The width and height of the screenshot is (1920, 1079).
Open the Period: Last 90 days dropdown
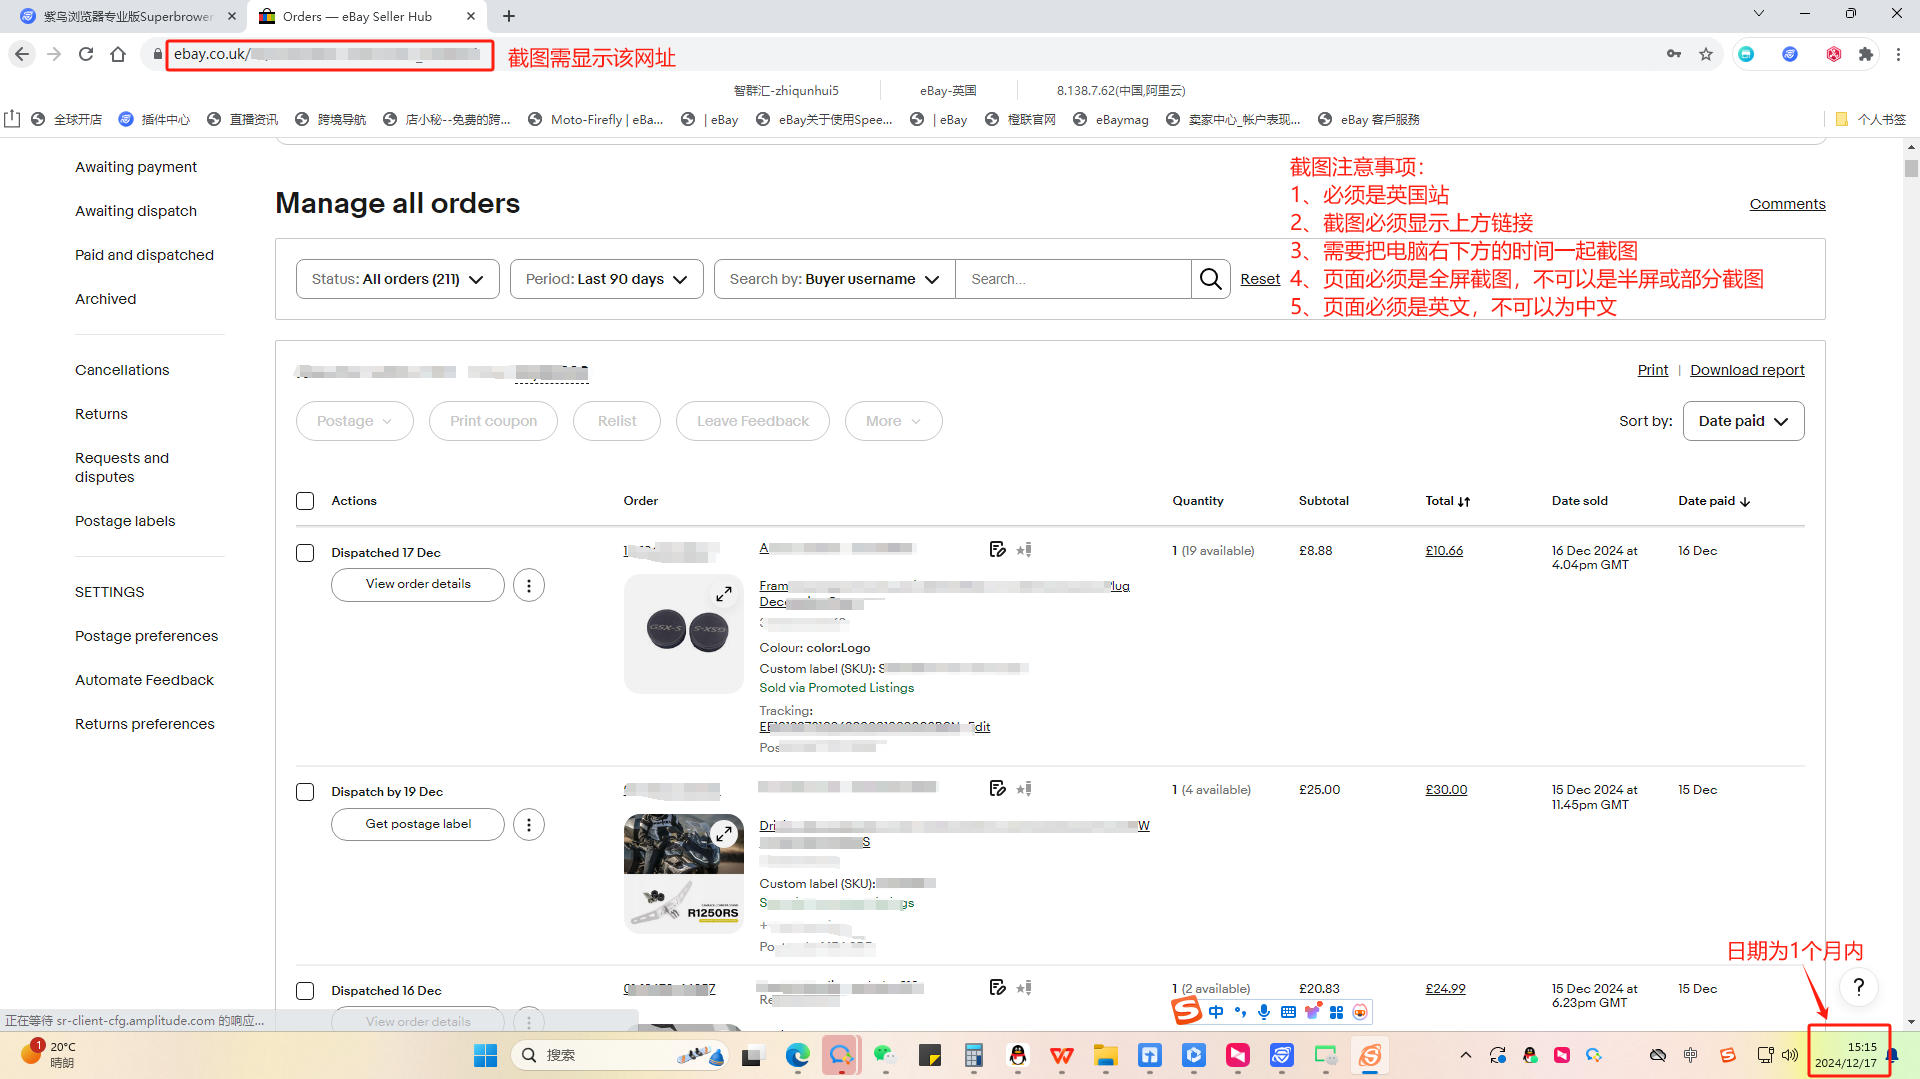tap(606, 279)
